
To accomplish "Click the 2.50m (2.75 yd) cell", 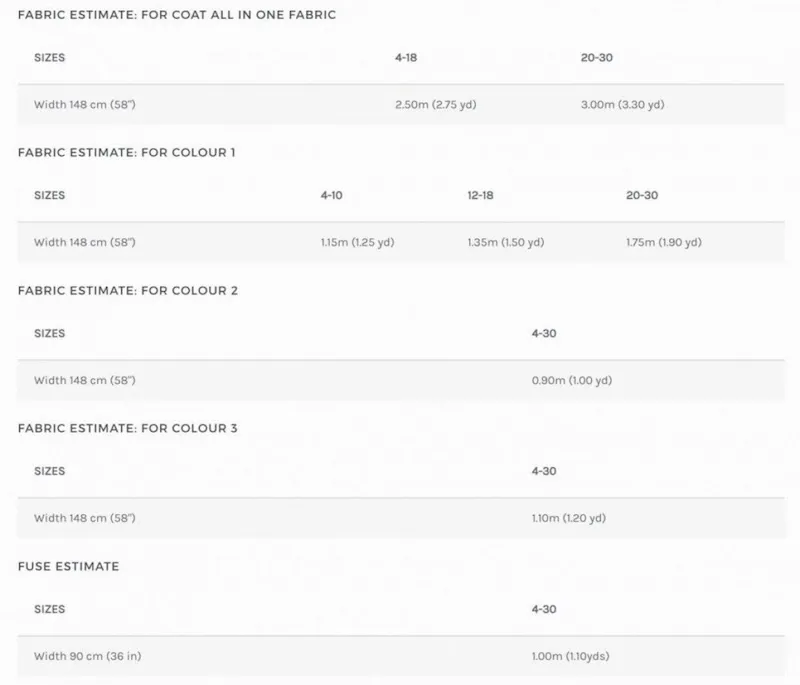I will [x=436, y=104].
